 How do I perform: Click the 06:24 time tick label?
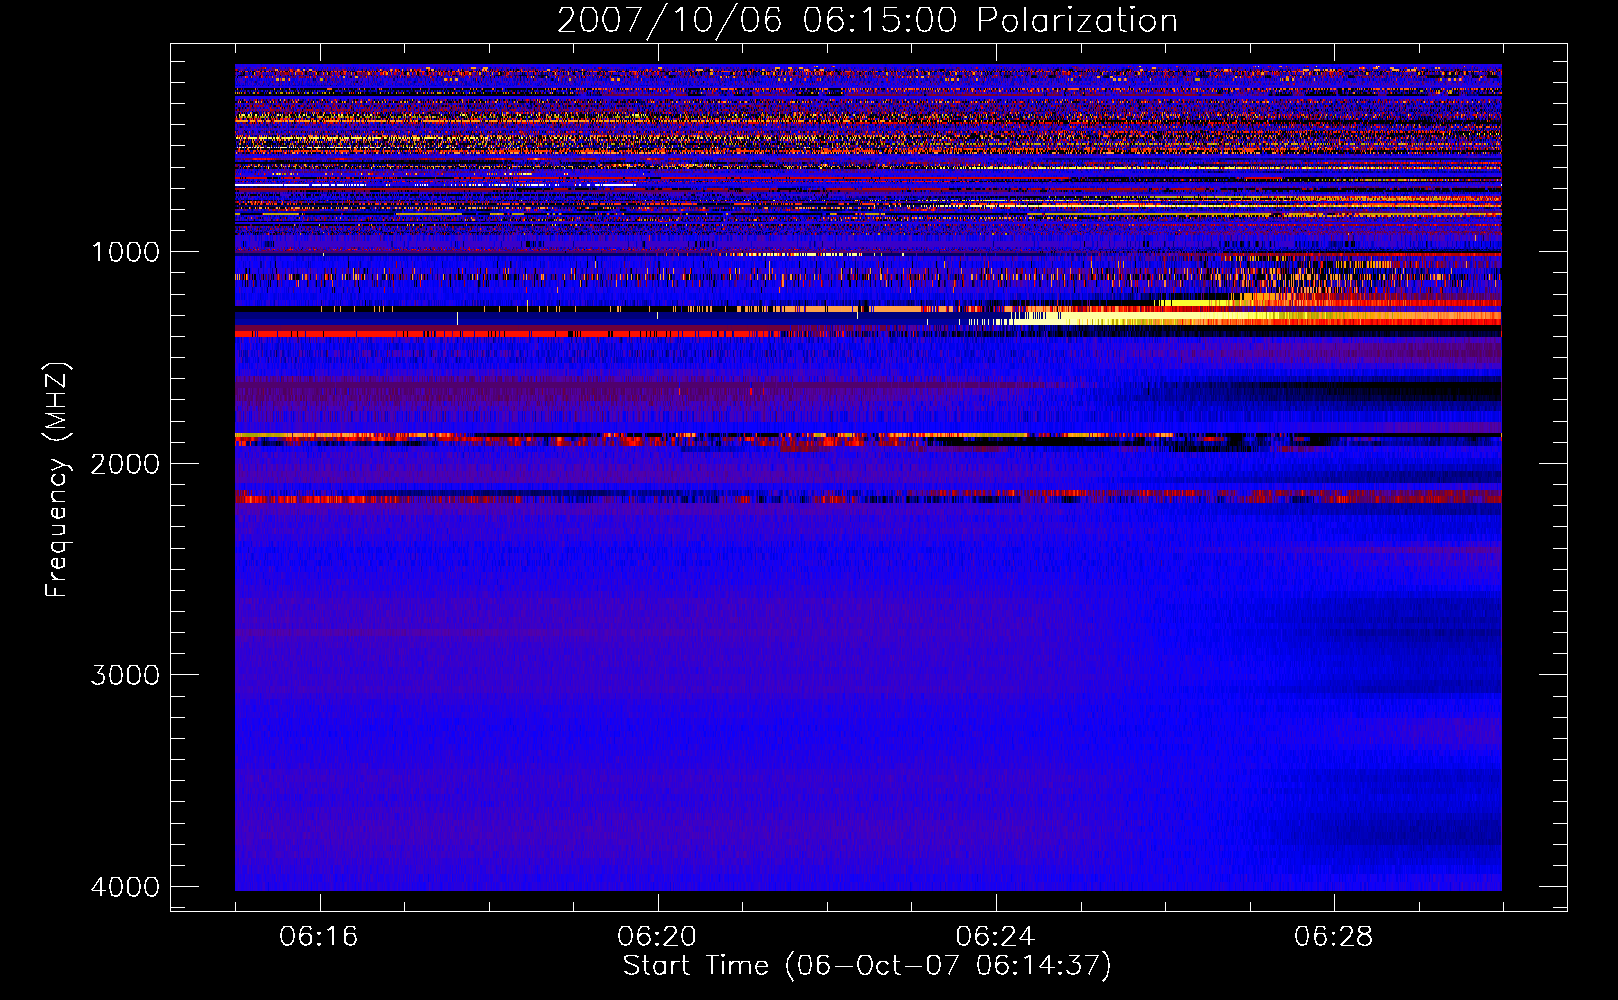[995, 937]
